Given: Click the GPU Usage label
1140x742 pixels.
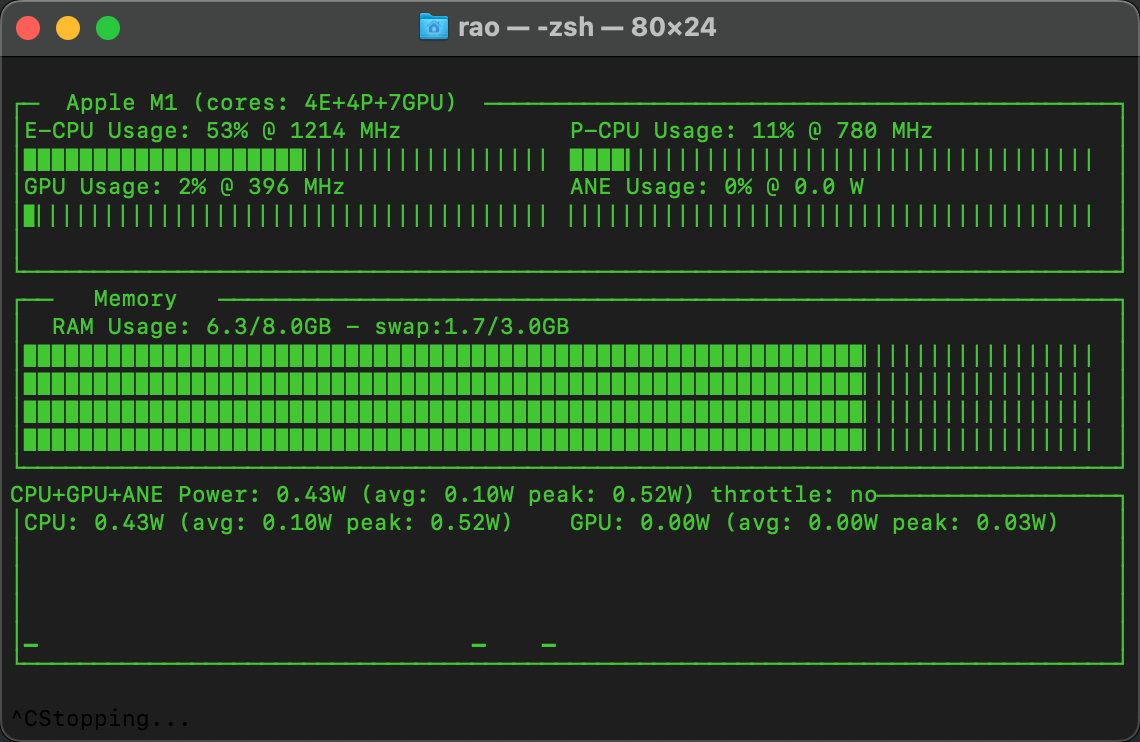Looking at the screenshot, I should click(x=86, y=186).
